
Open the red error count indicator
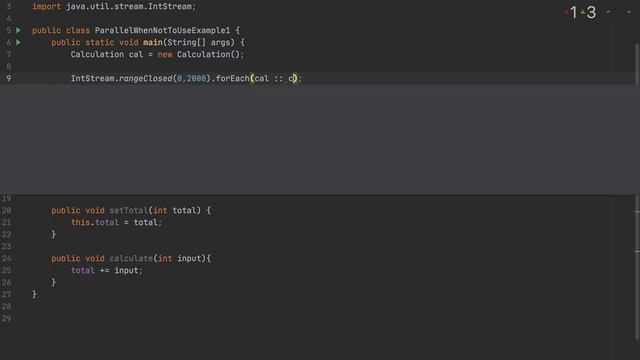point(571,12)
